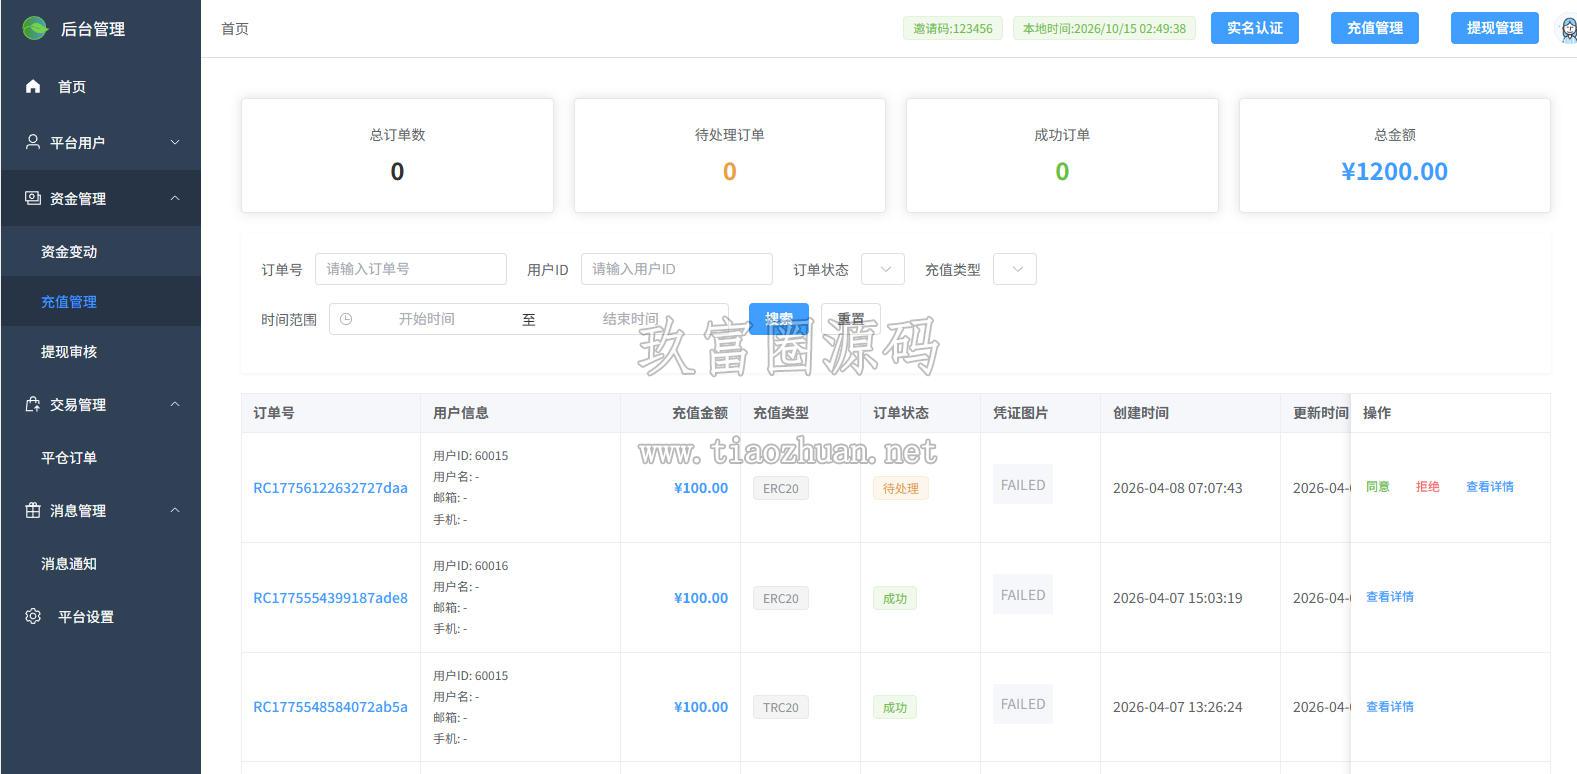Click the gear icon for 平台设置
The height and width of the screenshot is (774, 1577).
pyautogui.click(x=33, y=616)
